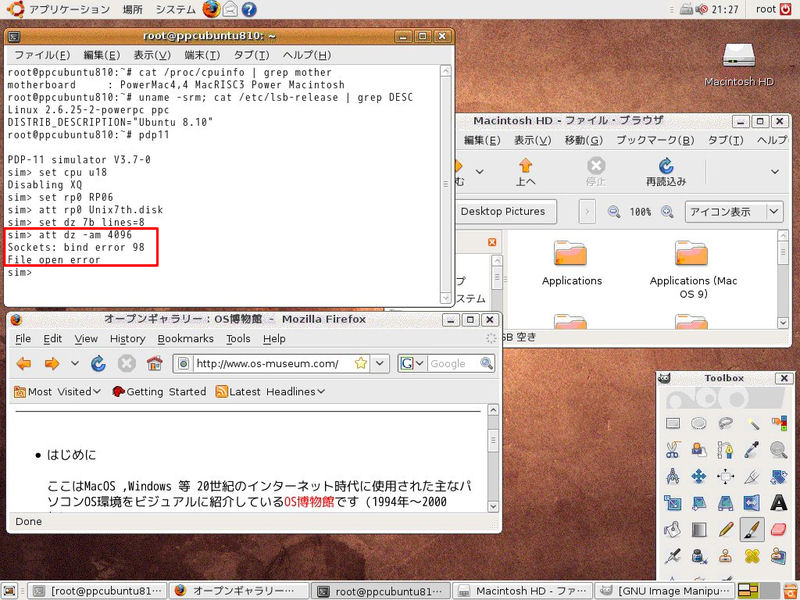Image resolution: width=800 pixels, height=600 pixels.
Task: Zoom out in the file browser
Action: (x=614, y=212)
